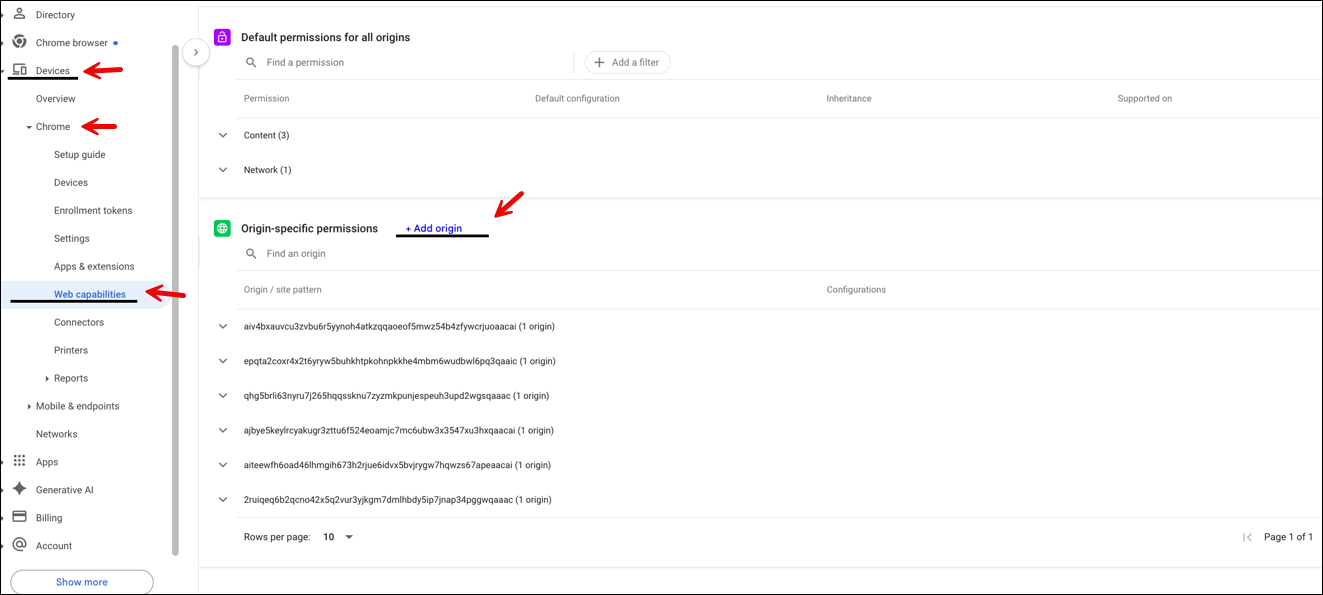This screenshot has height=595, width=1323.
Task: Click the Chrome browser icon in the sidebar
Action: [18, 42]
